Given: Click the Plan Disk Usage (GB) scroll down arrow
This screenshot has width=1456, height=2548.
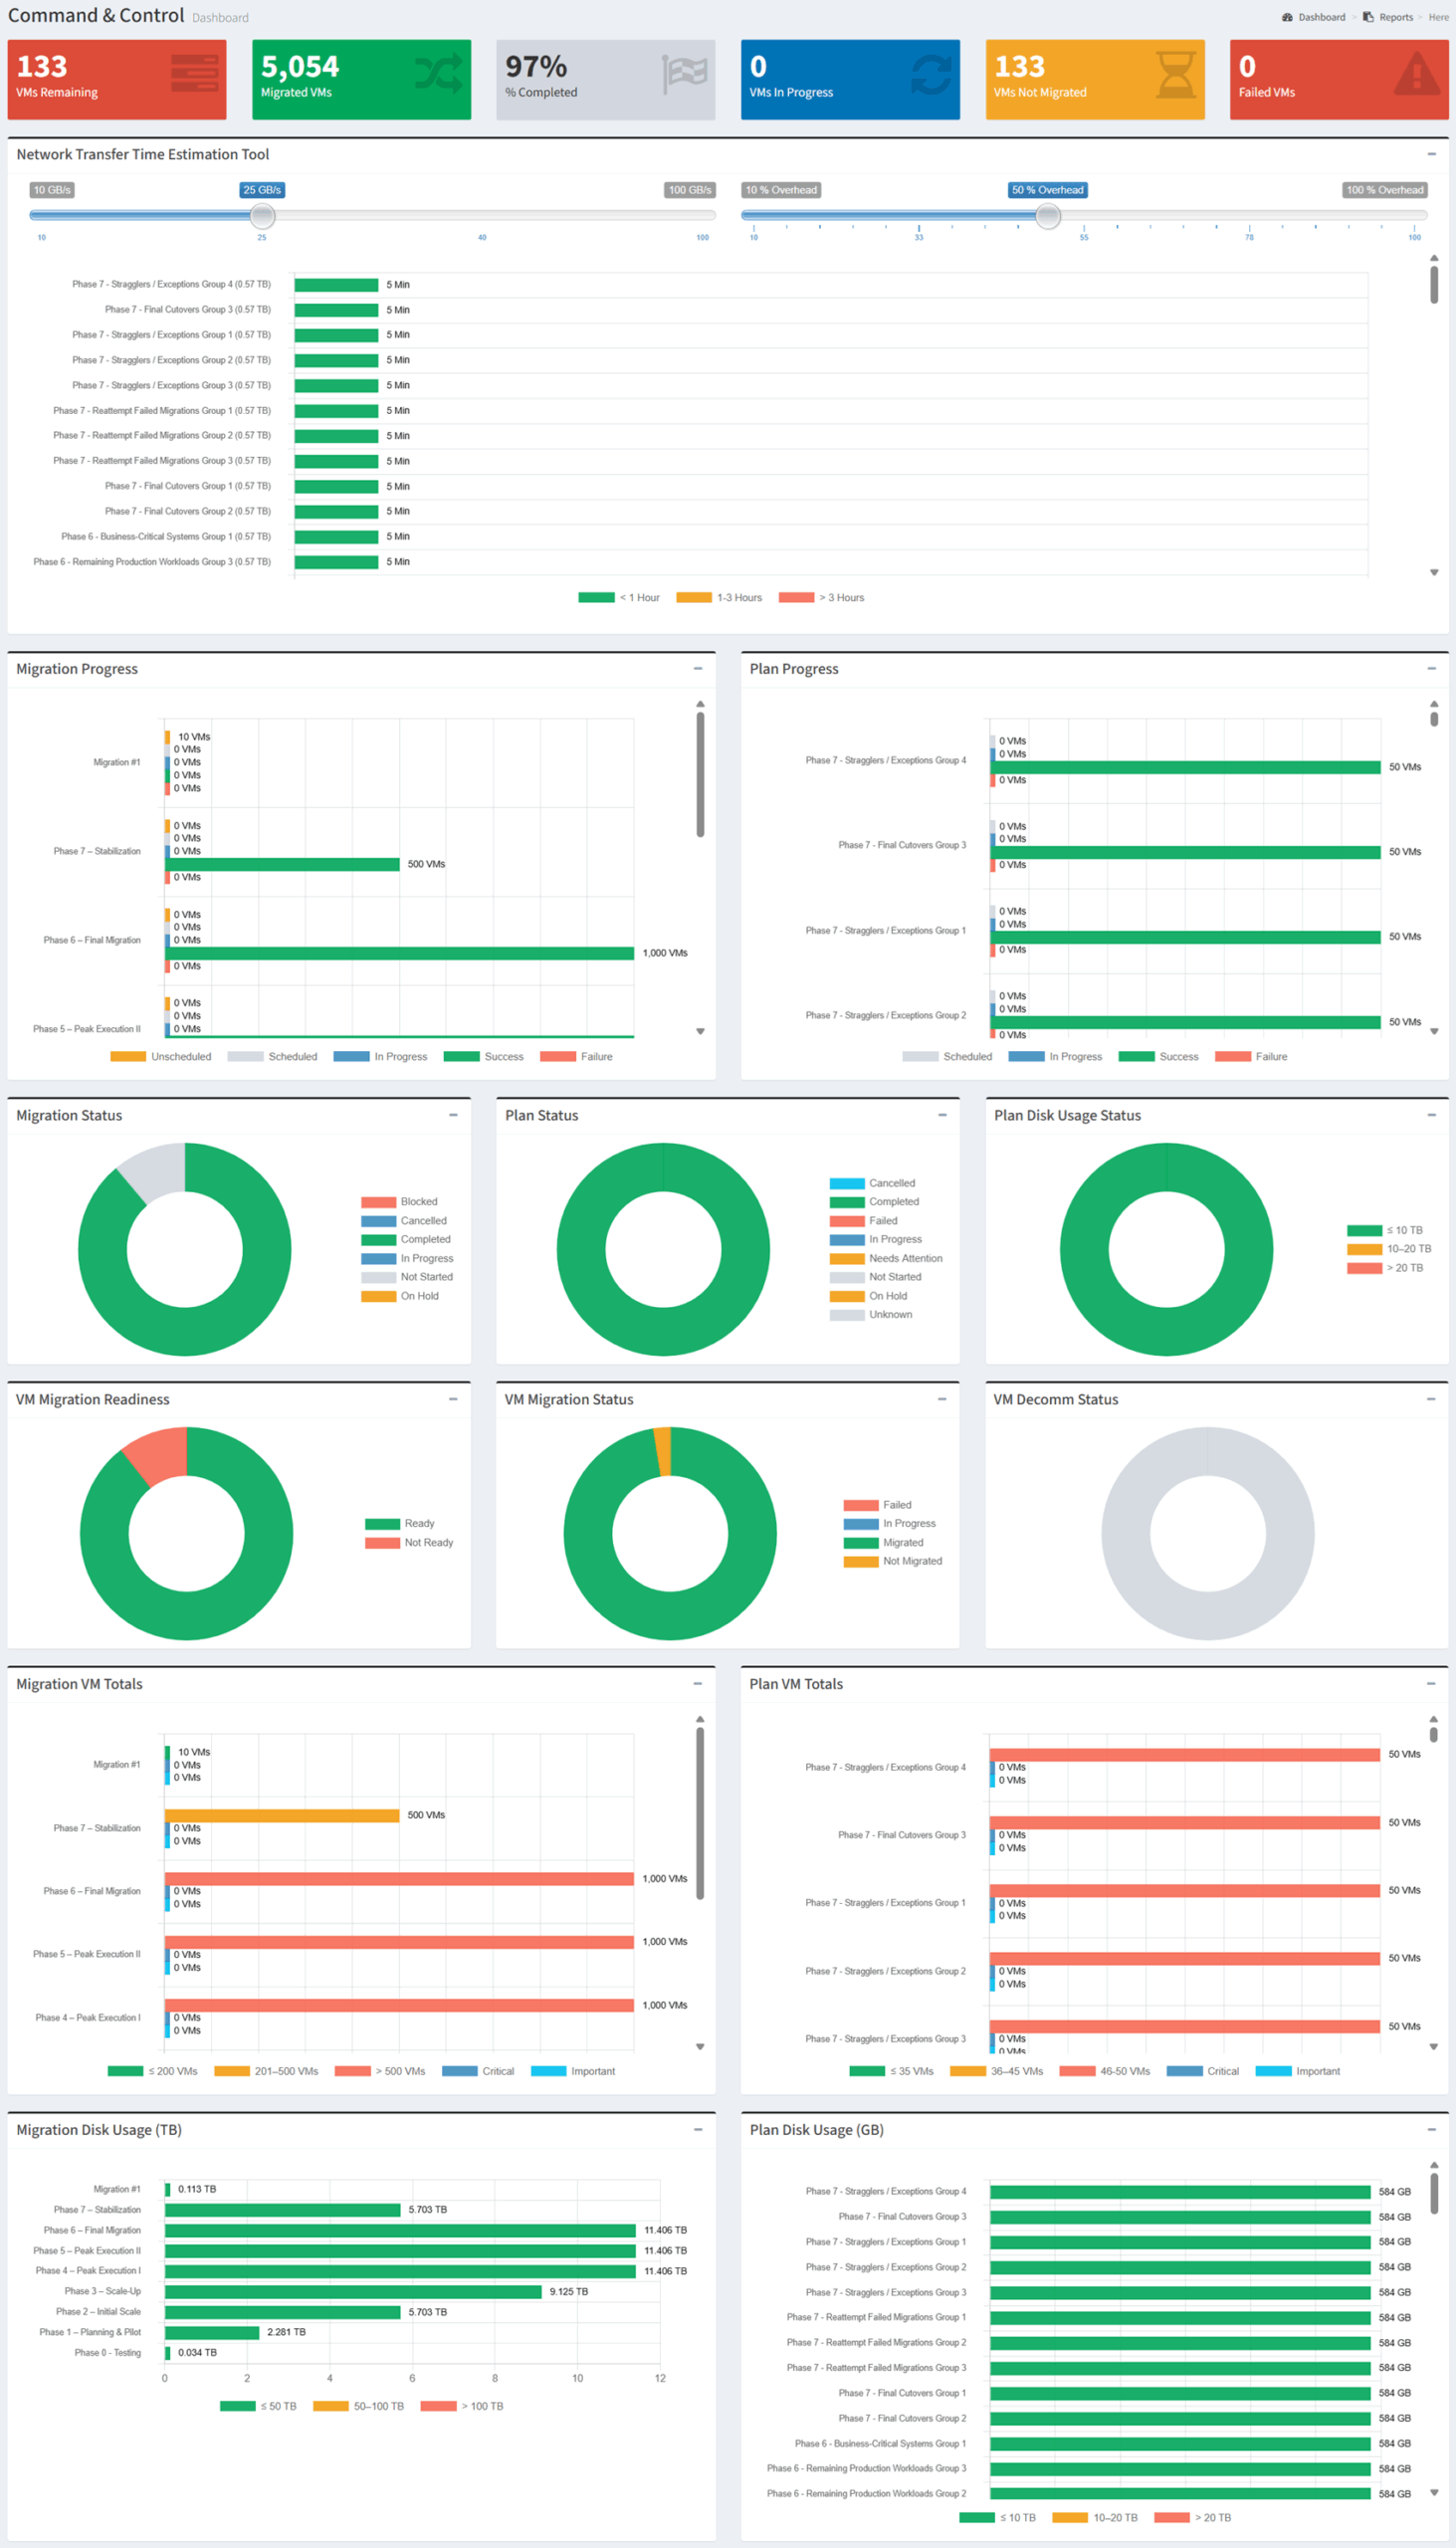Looking at the screenshot, I should (1434, 2493).
